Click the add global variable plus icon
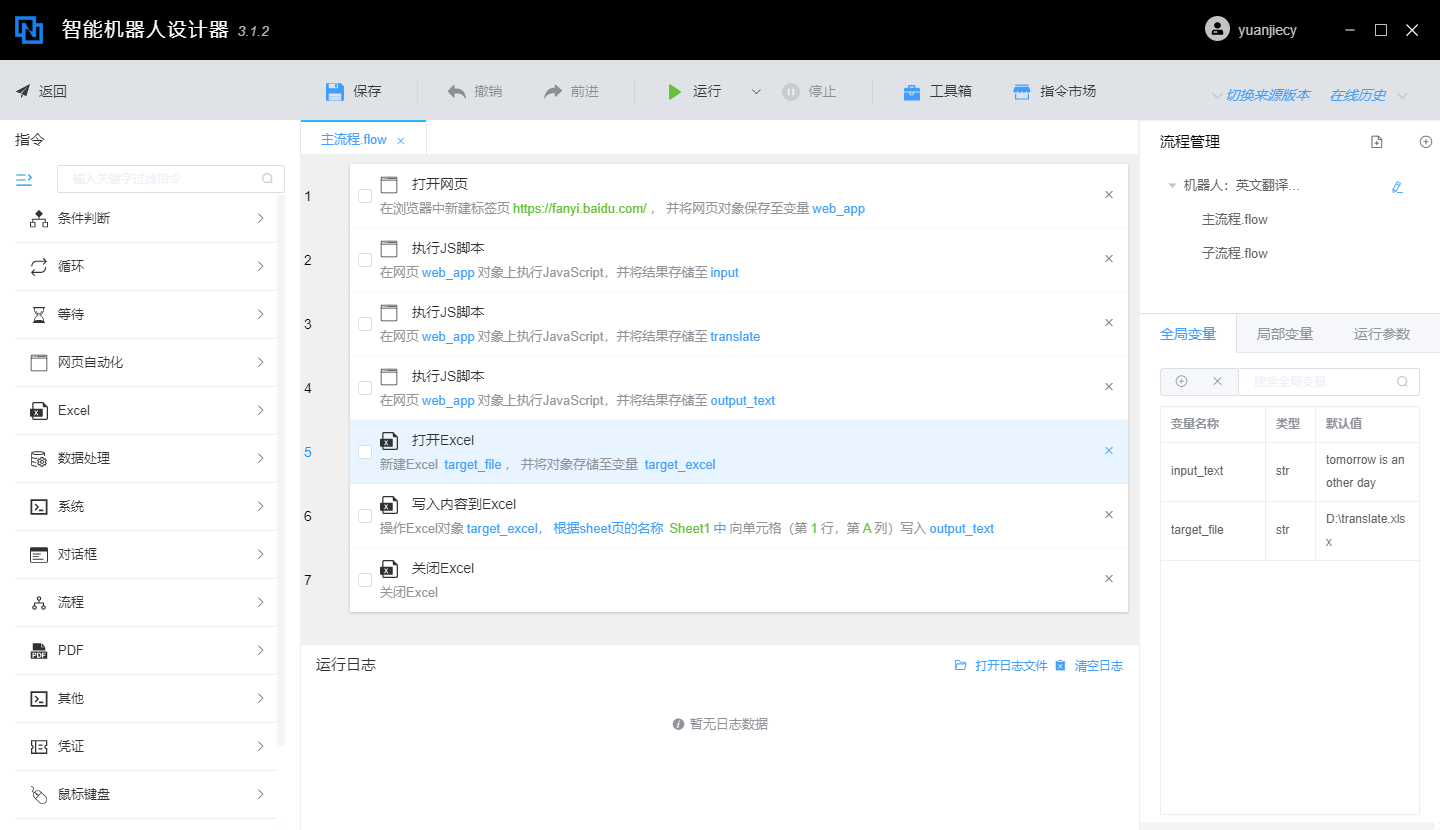Viewport: 1440px width, 830px height. click(1181, 382)
